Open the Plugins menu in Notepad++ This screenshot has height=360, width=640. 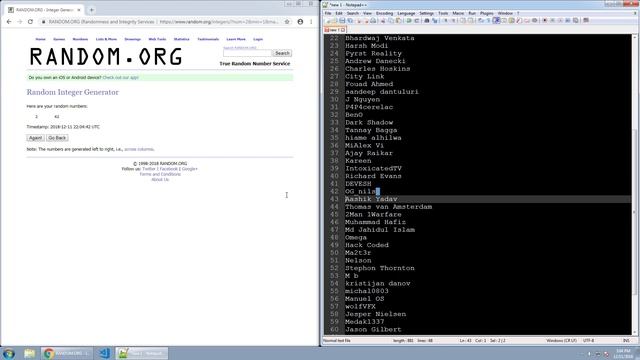[x=487, y=13]
